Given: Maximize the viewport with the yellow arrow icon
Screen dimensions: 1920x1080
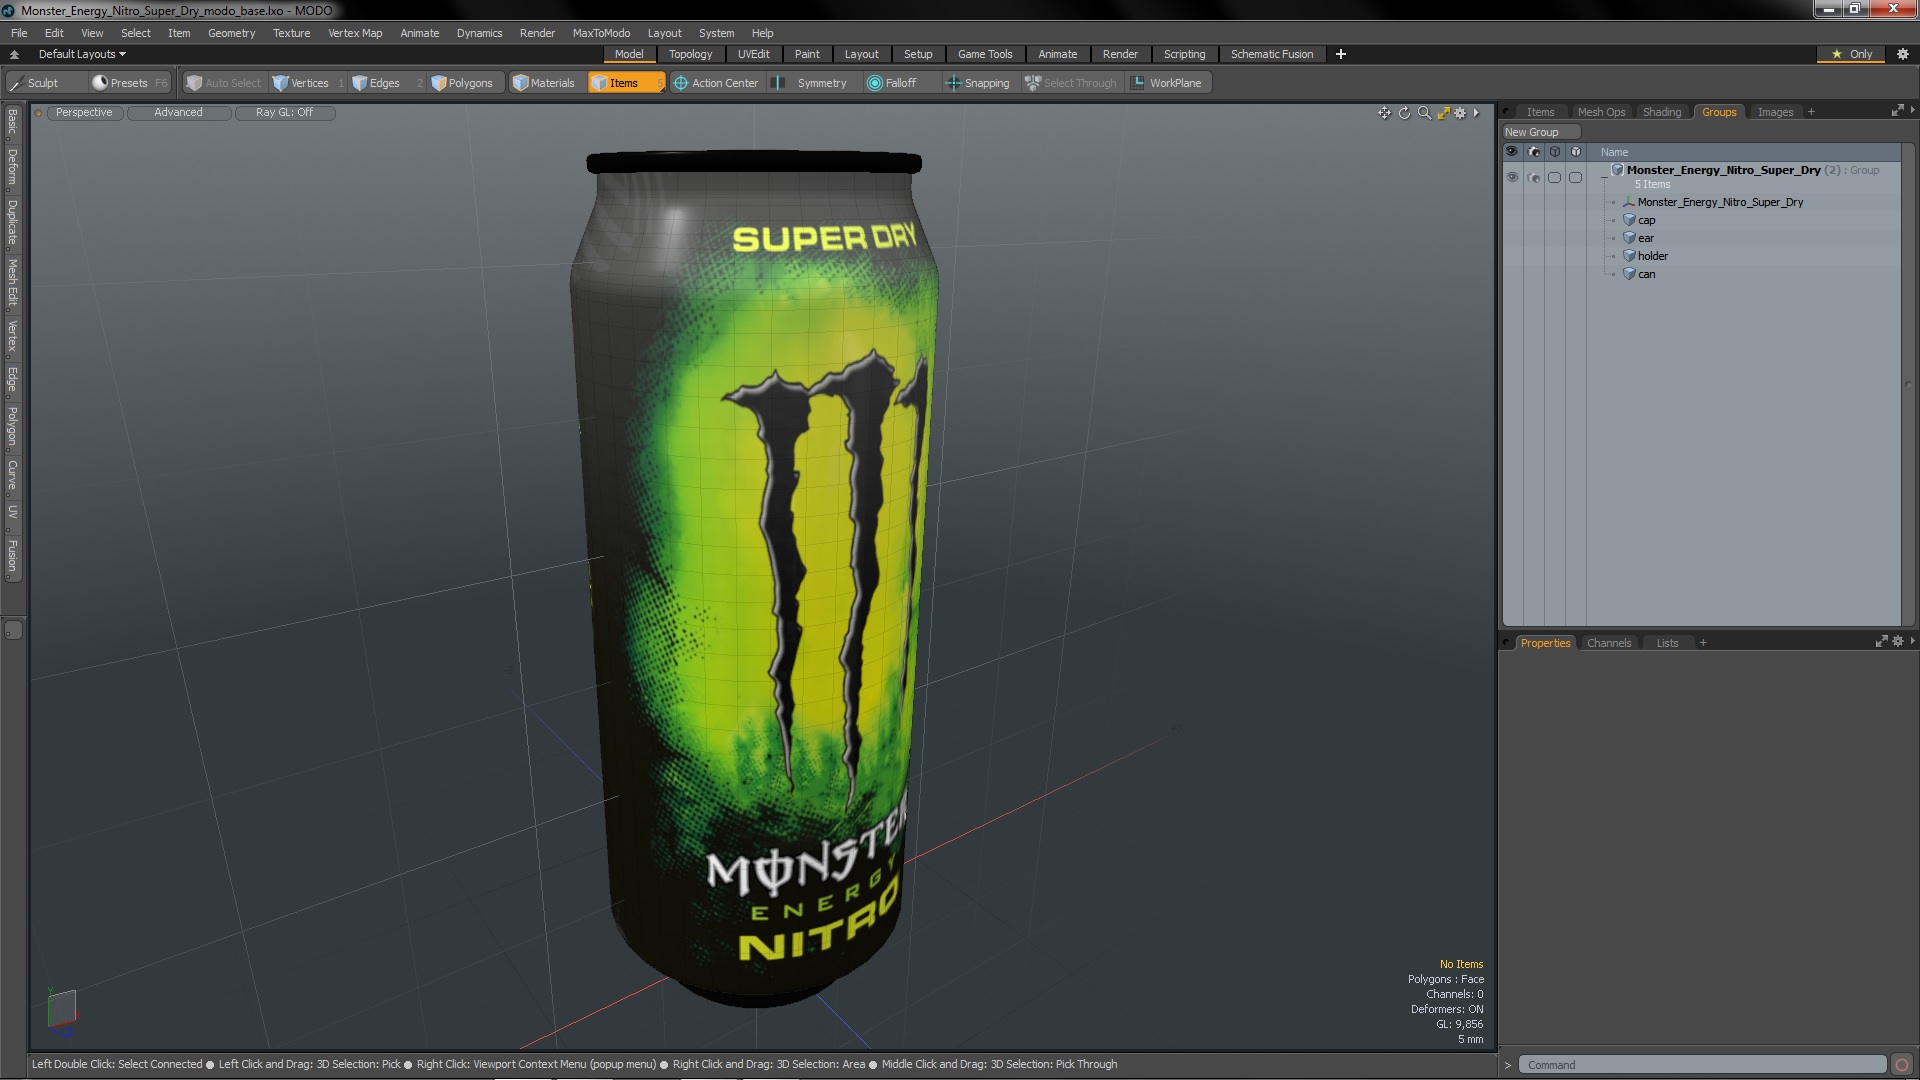Looking at the screenshot, I should point(1443,113).
